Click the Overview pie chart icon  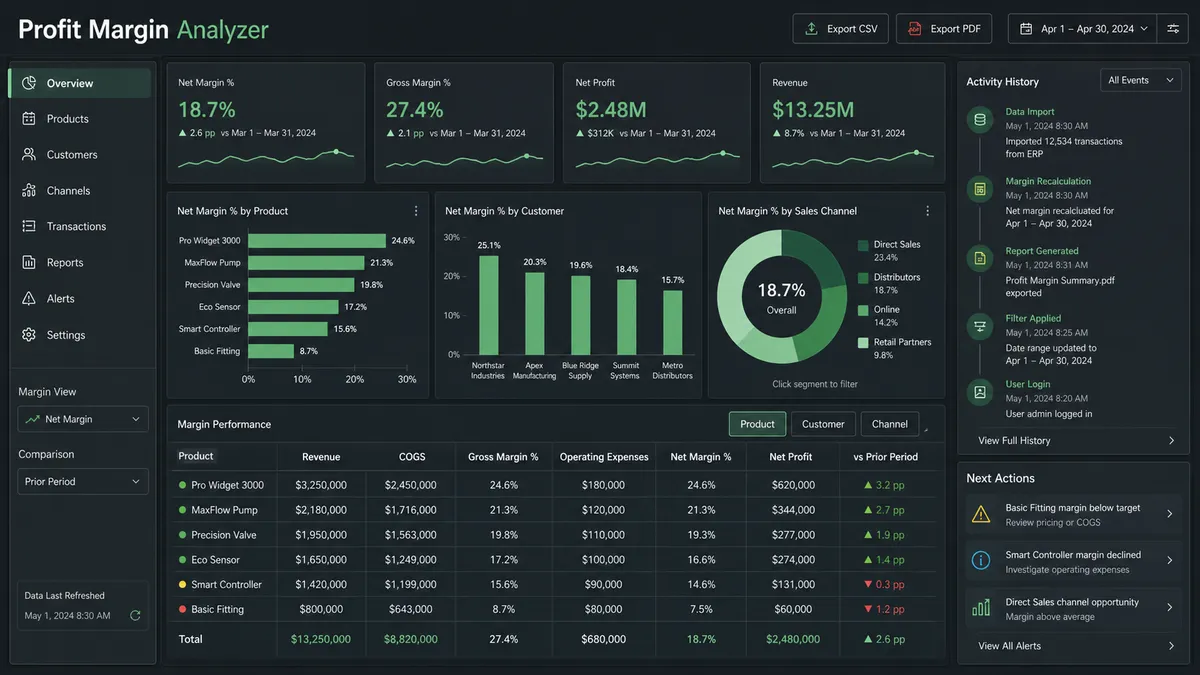coord(29,83)
